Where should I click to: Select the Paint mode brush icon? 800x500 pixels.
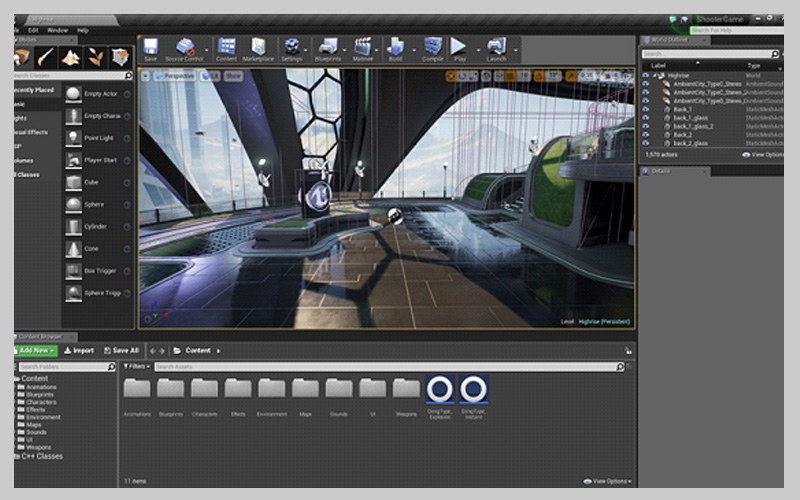pyautogui.click(x=45, y=57)
